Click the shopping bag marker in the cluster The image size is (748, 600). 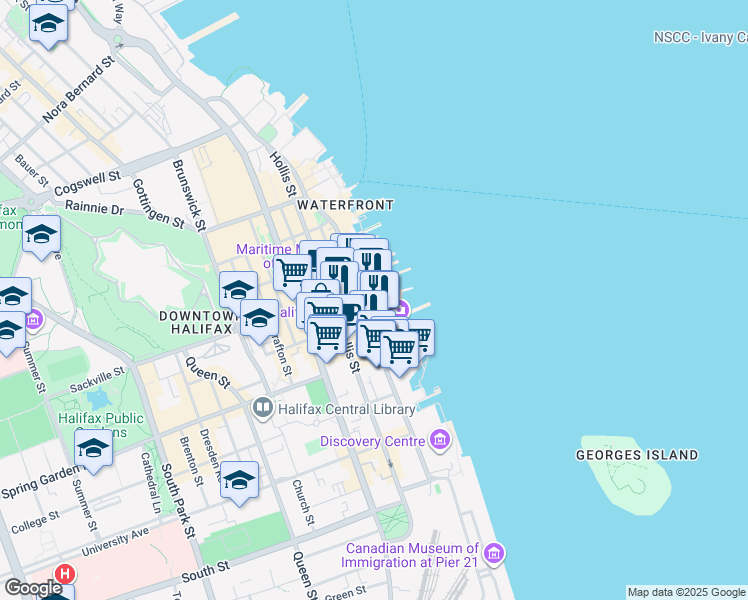(x=321, y=287)
